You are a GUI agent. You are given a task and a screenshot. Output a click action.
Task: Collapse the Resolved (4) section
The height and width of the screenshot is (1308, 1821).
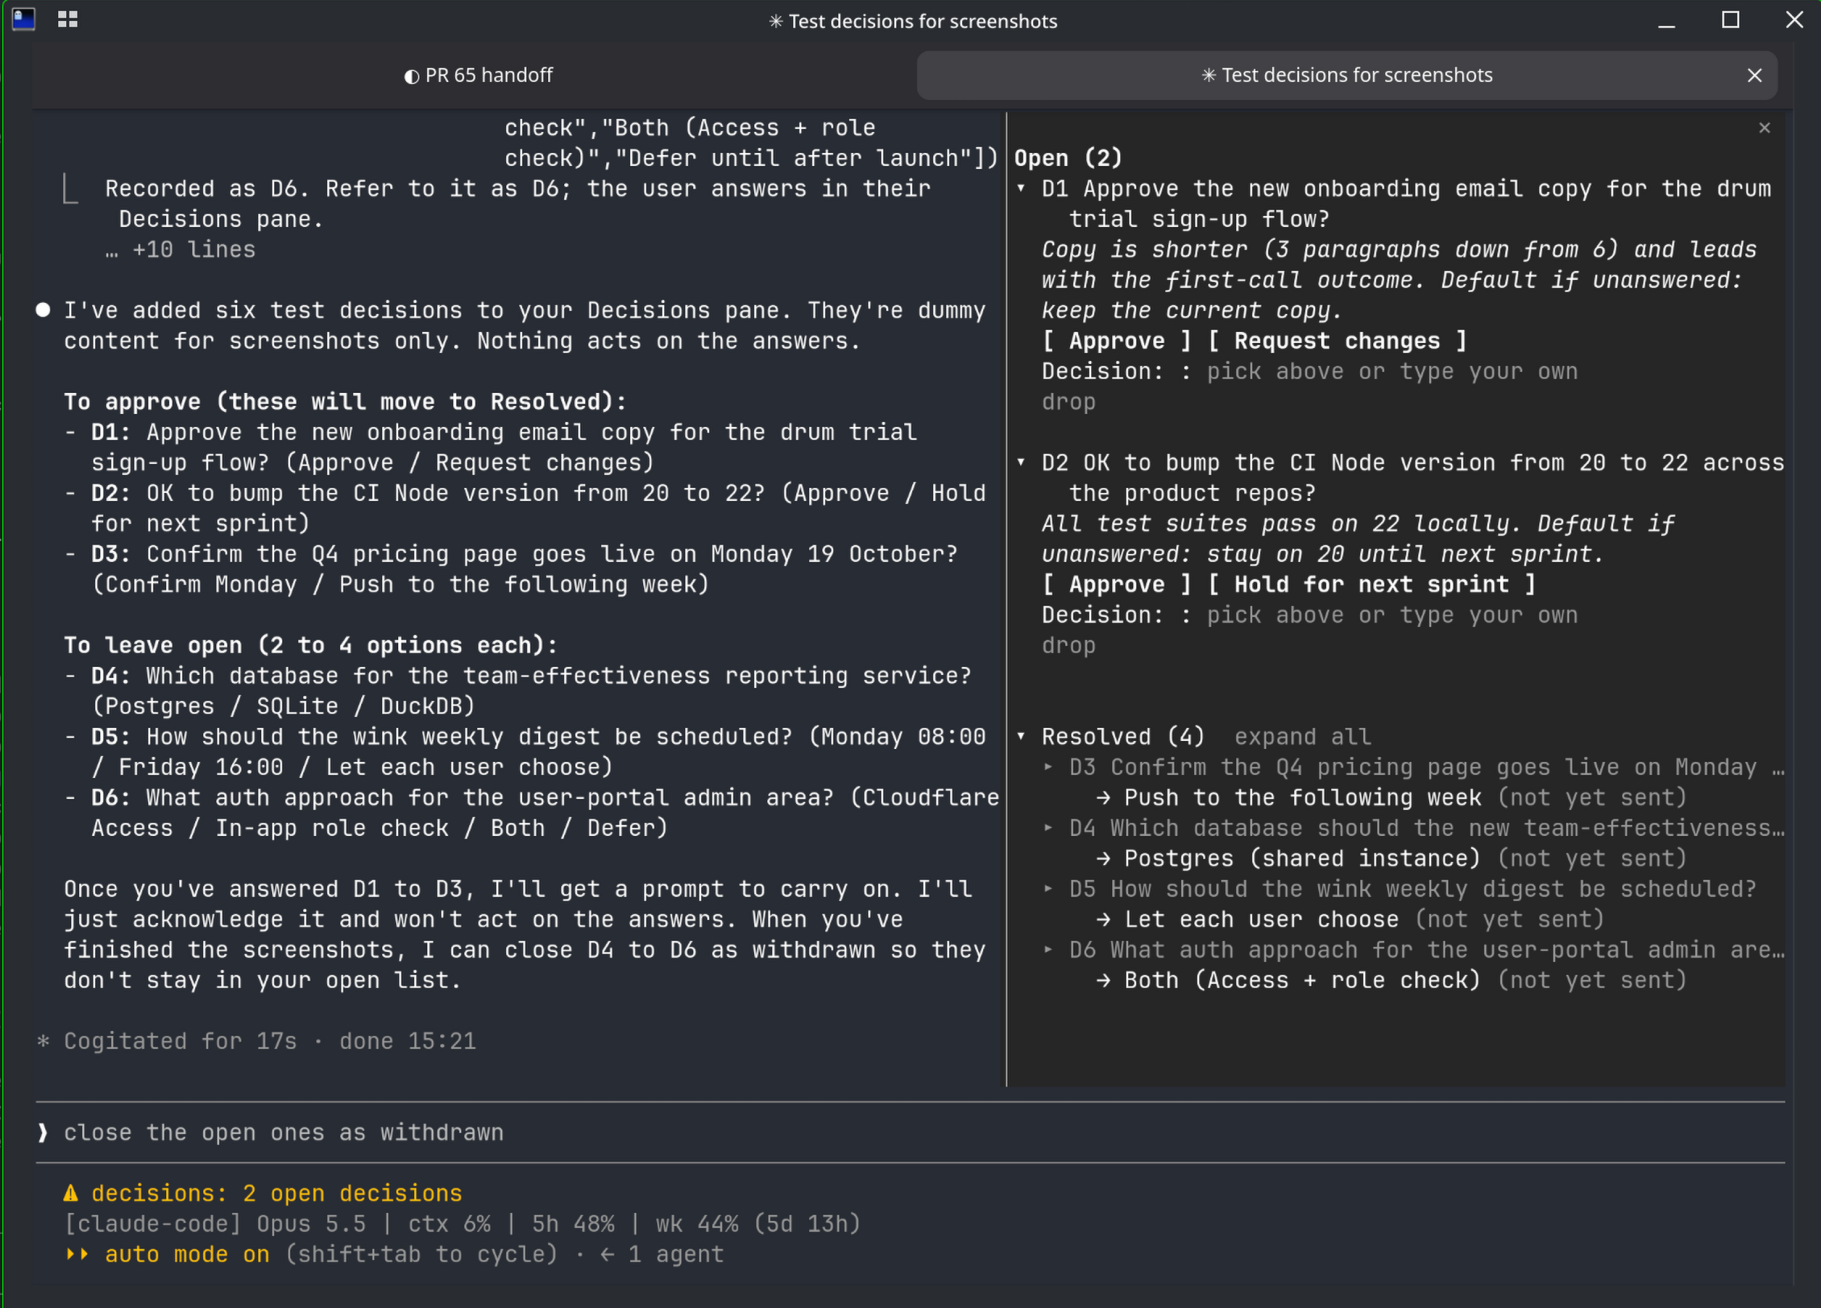pos(1021,737)
